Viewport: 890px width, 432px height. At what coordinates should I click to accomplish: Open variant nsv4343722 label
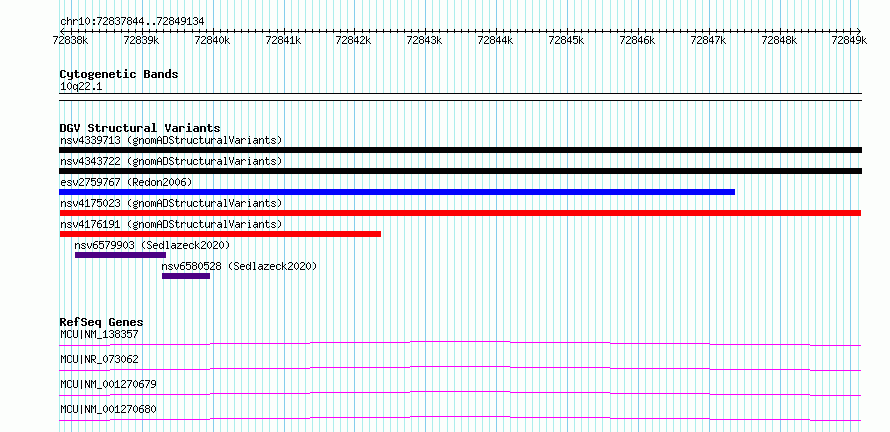point(171,161)
